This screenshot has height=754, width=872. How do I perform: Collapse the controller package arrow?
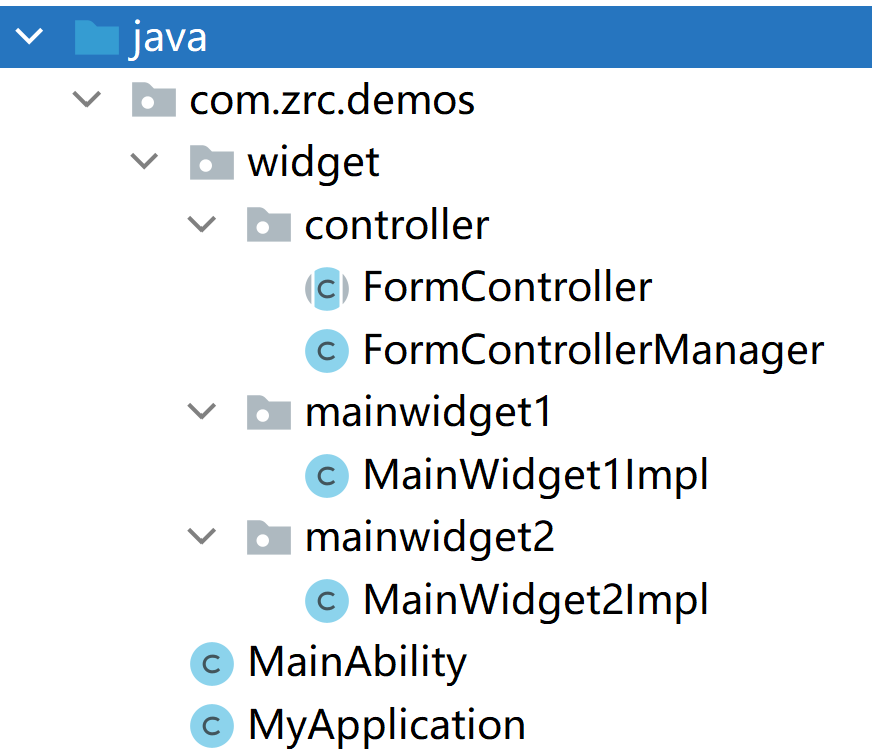pos(203,225)
